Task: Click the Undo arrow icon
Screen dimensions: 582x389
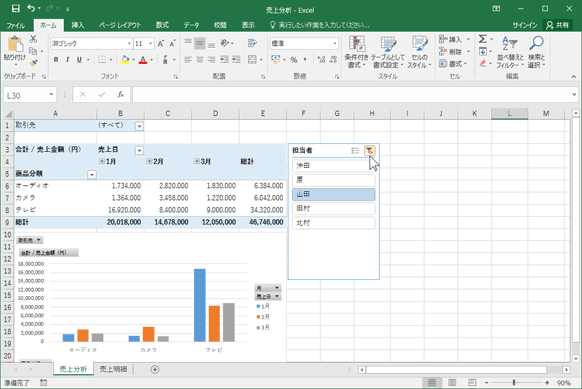Action: click(32, 9)
